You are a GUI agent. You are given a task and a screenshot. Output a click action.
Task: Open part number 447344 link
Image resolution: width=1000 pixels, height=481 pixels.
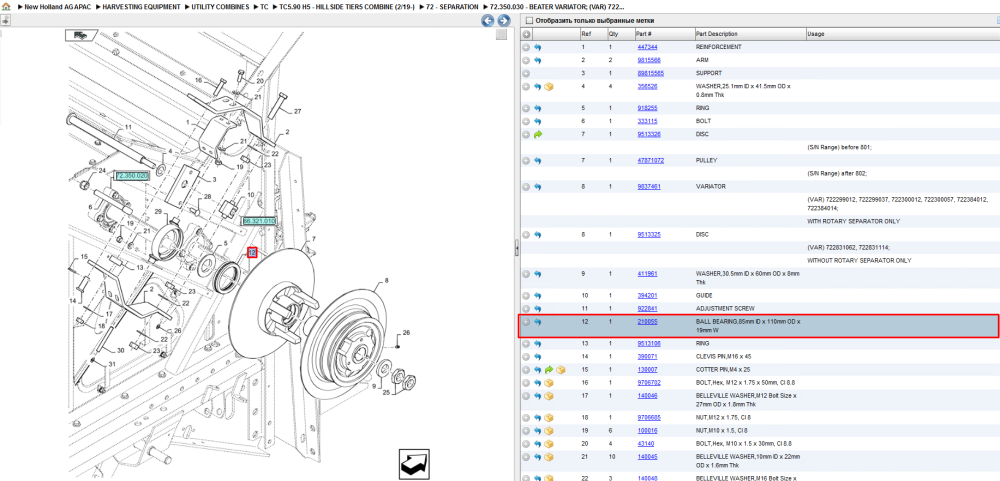tap(647, 47)
